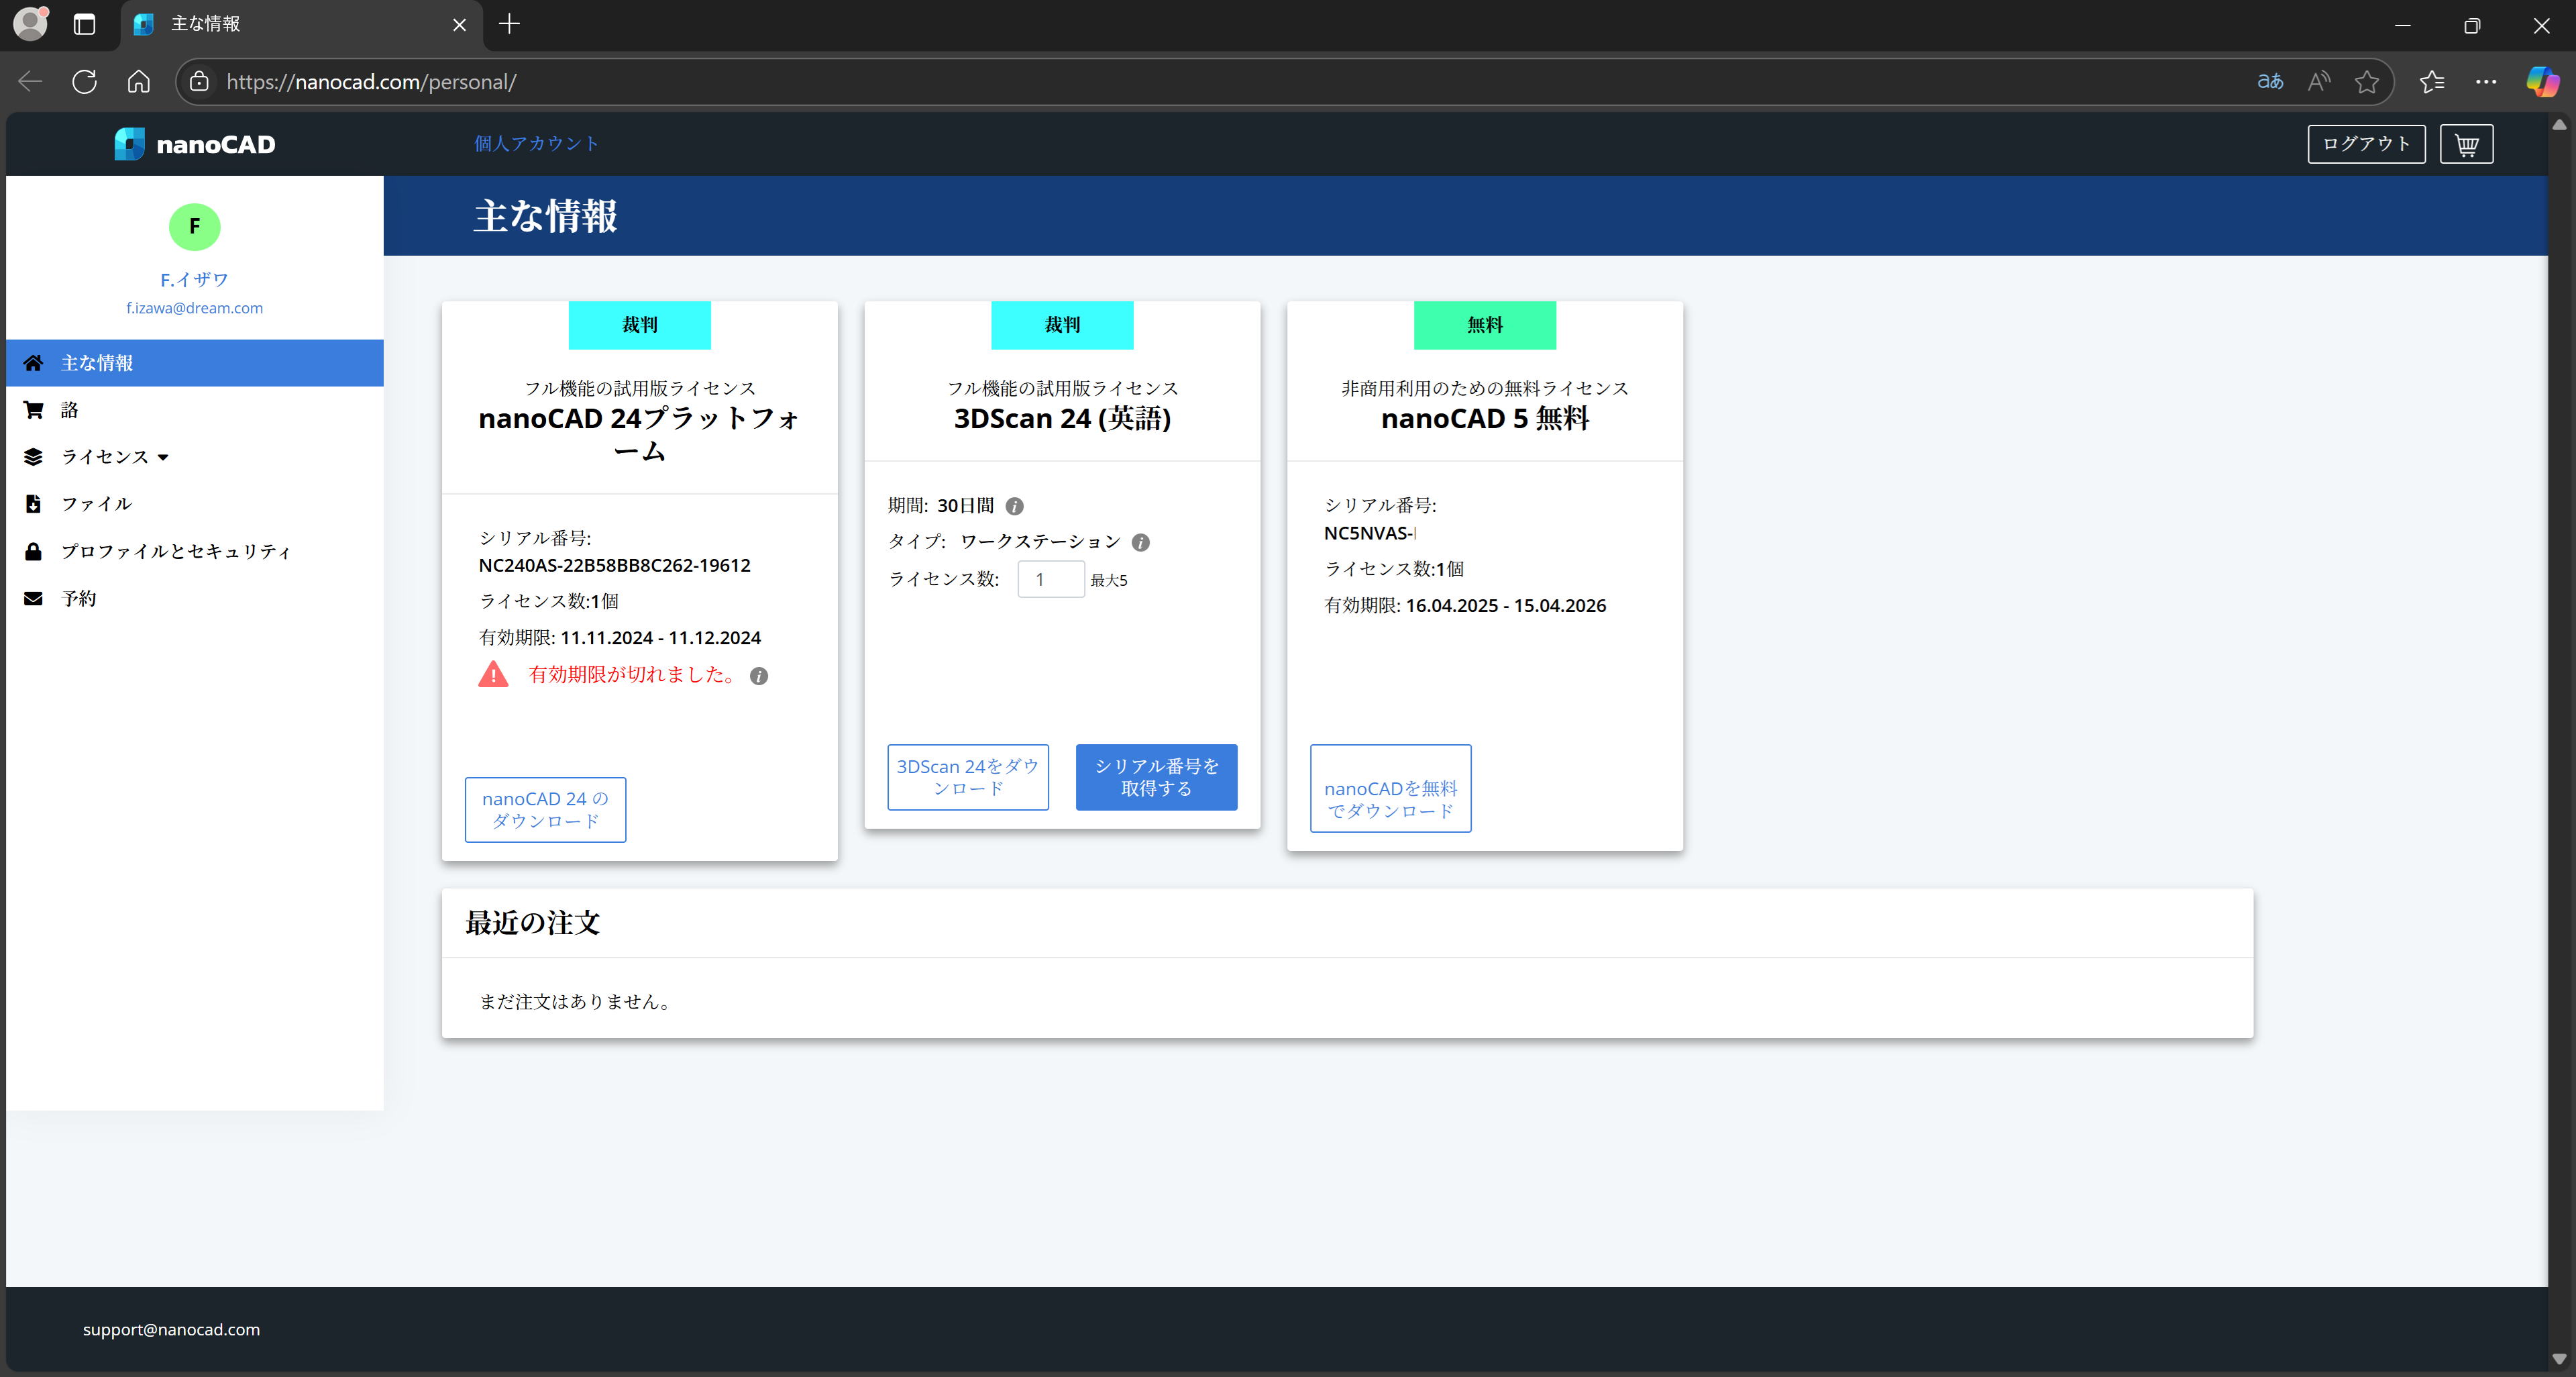Close the 主な情報 tab
Image resolution: width=2576 pixels, height=1377 pixels.
click(x=459, y=25)
